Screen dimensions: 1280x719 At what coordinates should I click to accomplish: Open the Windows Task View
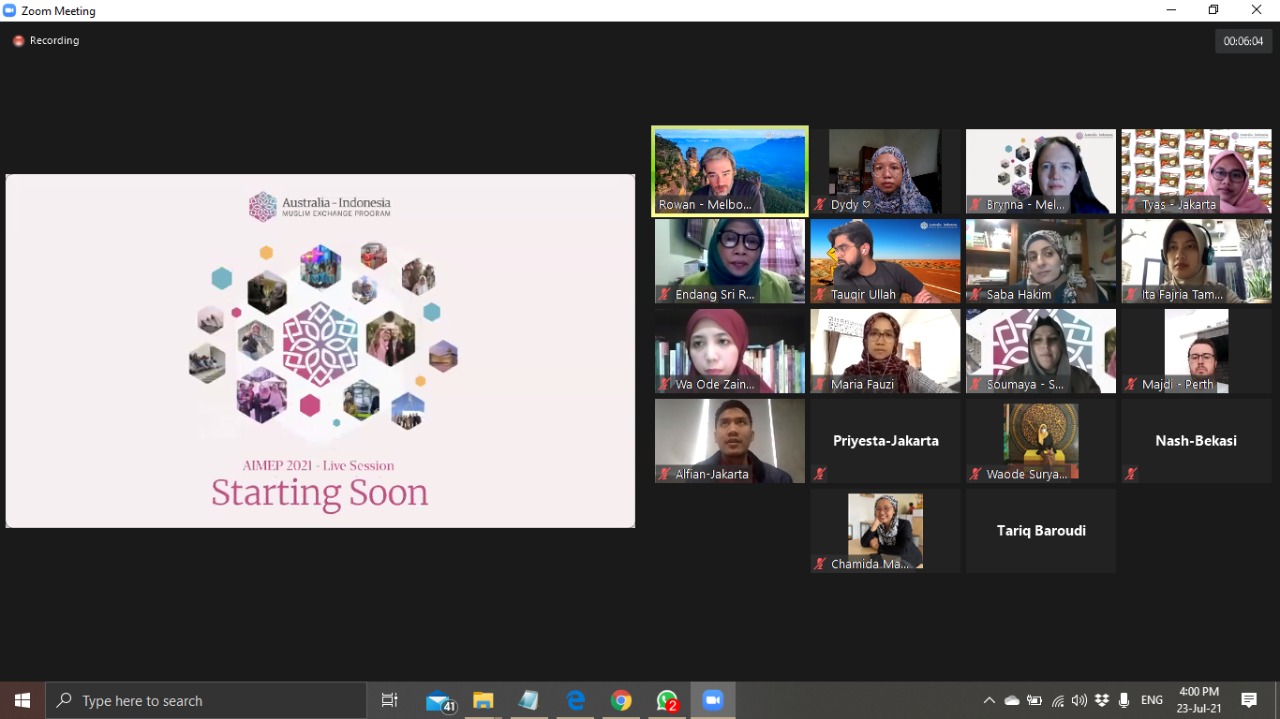pos(390,700)
